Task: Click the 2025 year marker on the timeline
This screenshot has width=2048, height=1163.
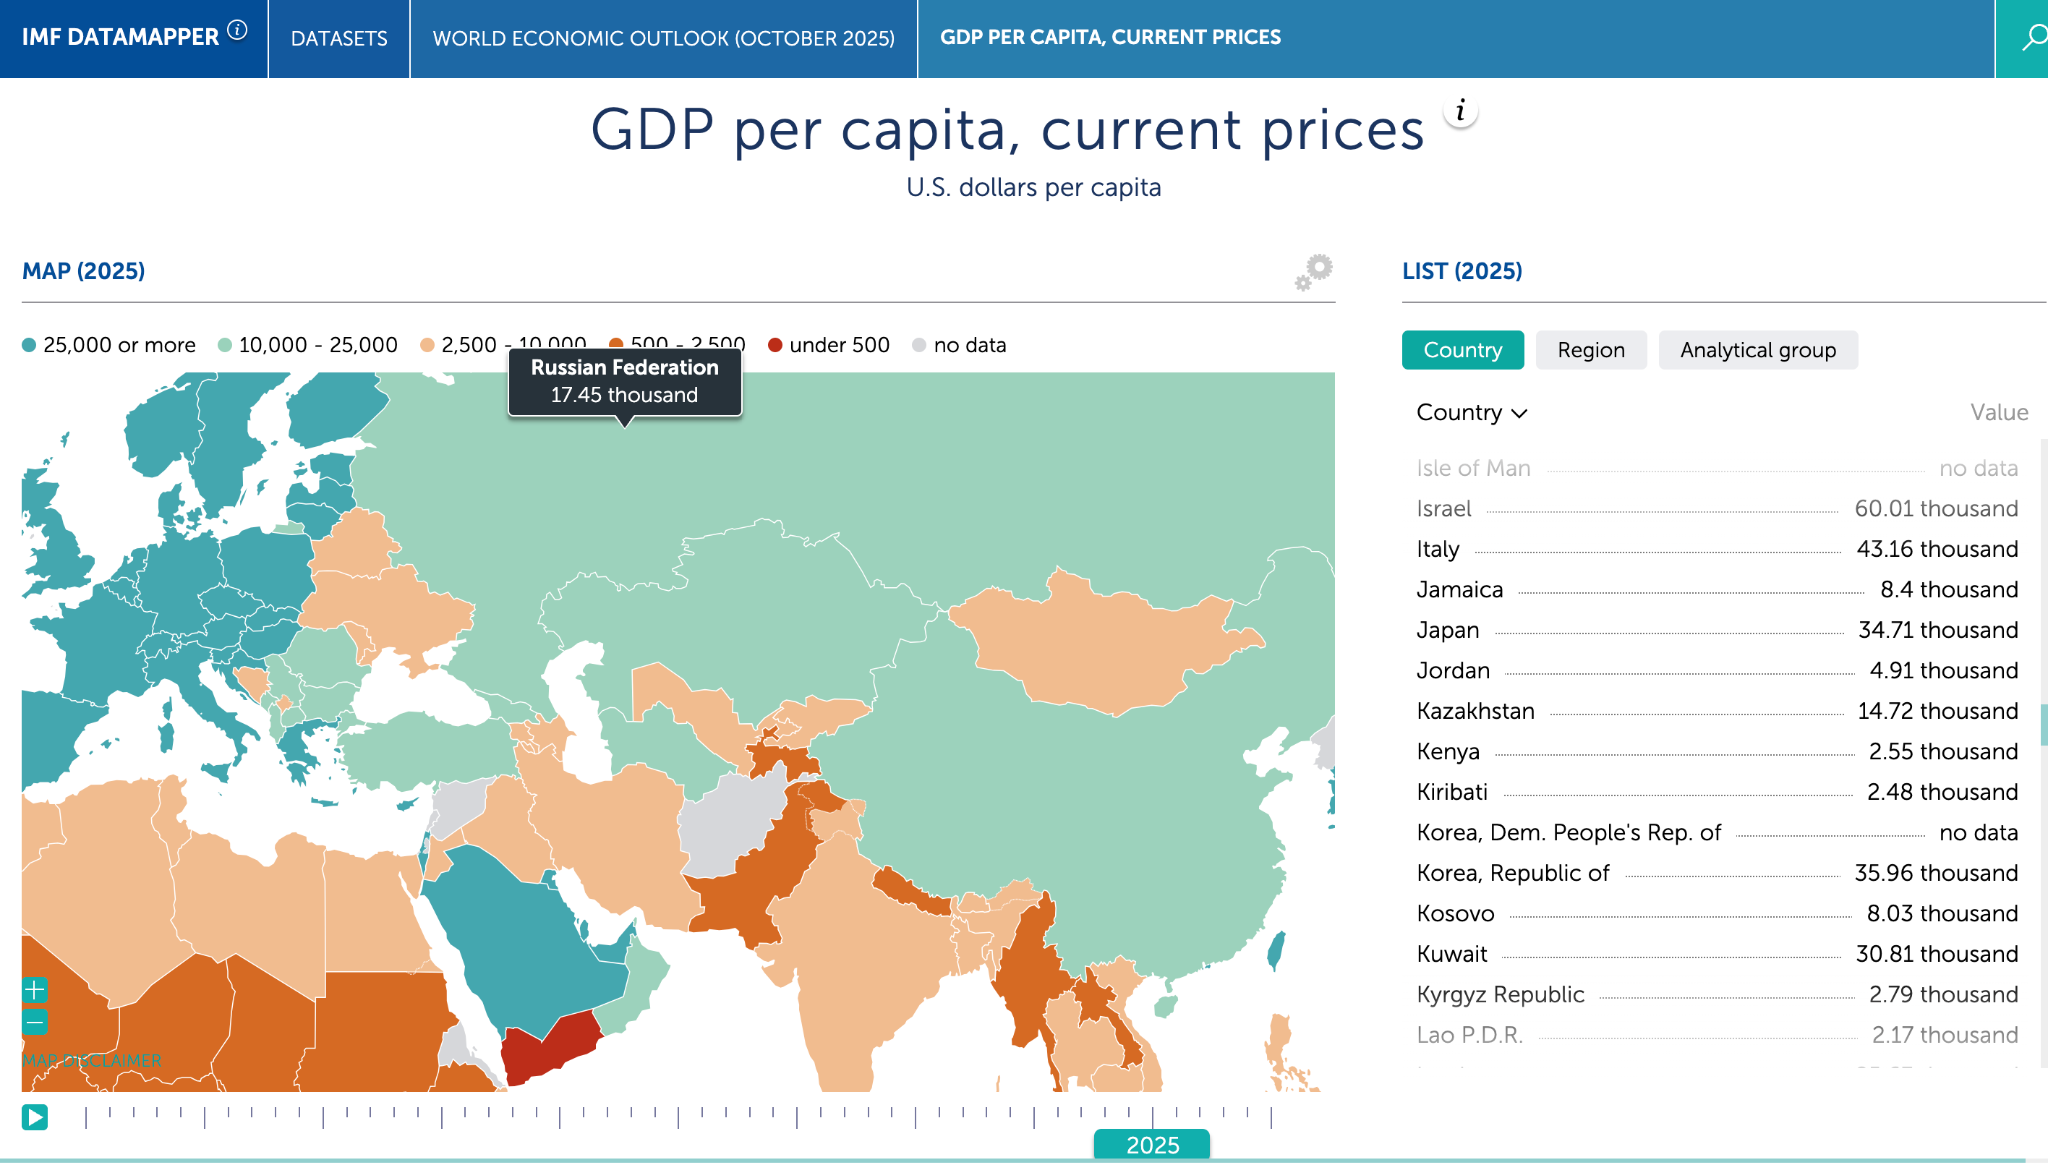Action: point(1152,1144)
